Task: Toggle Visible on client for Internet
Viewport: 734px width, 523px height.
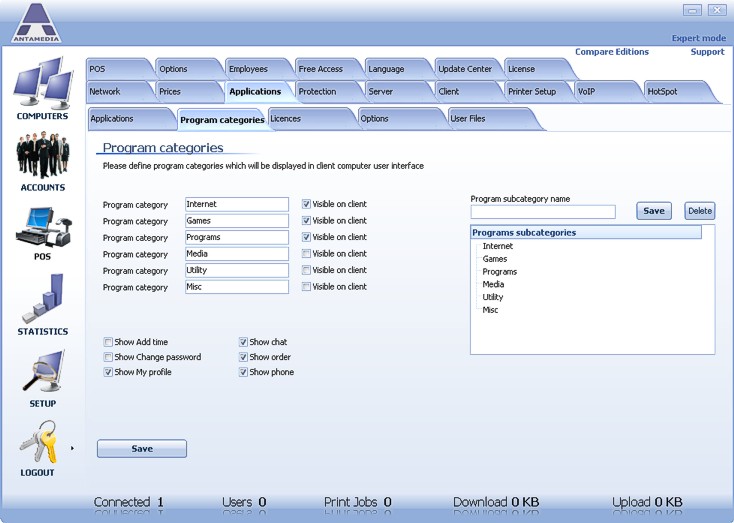Action: (306, 204)
